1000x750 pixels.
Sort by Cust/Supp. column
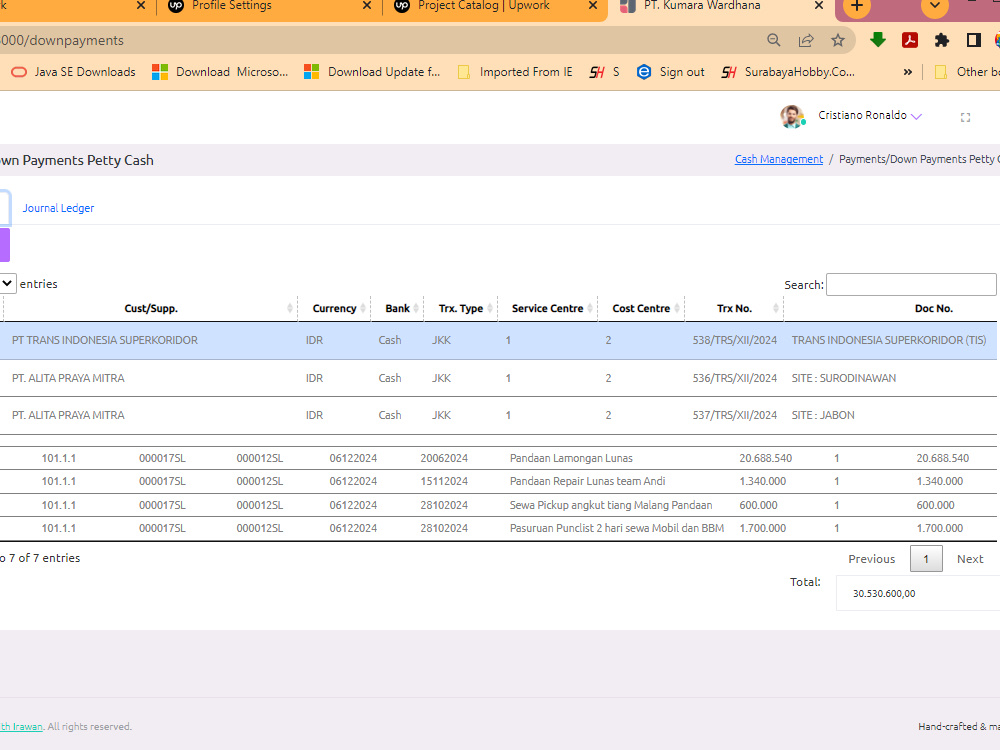[151, 308]
